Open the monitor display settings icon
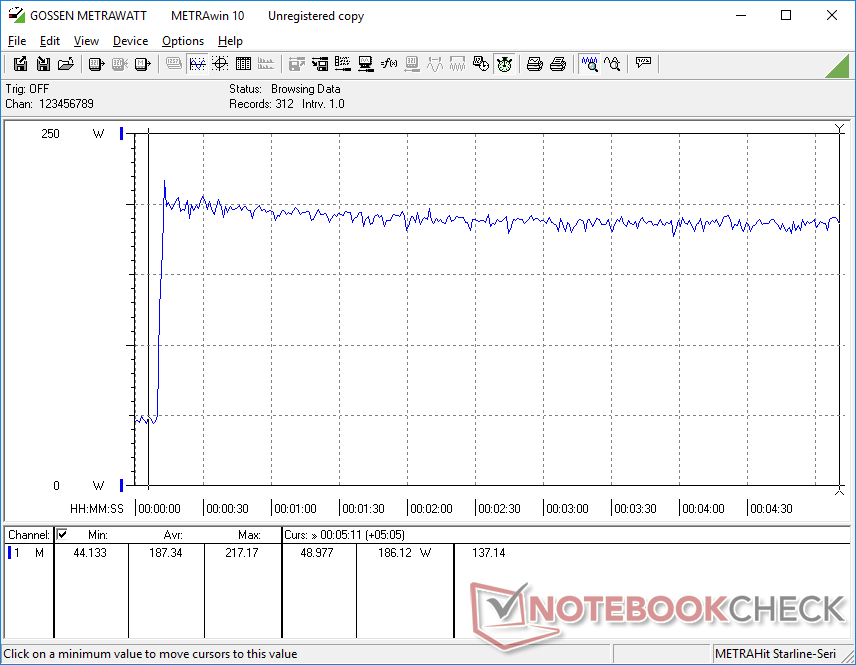This screenshot has height=665, width=856. coord(366,64)
